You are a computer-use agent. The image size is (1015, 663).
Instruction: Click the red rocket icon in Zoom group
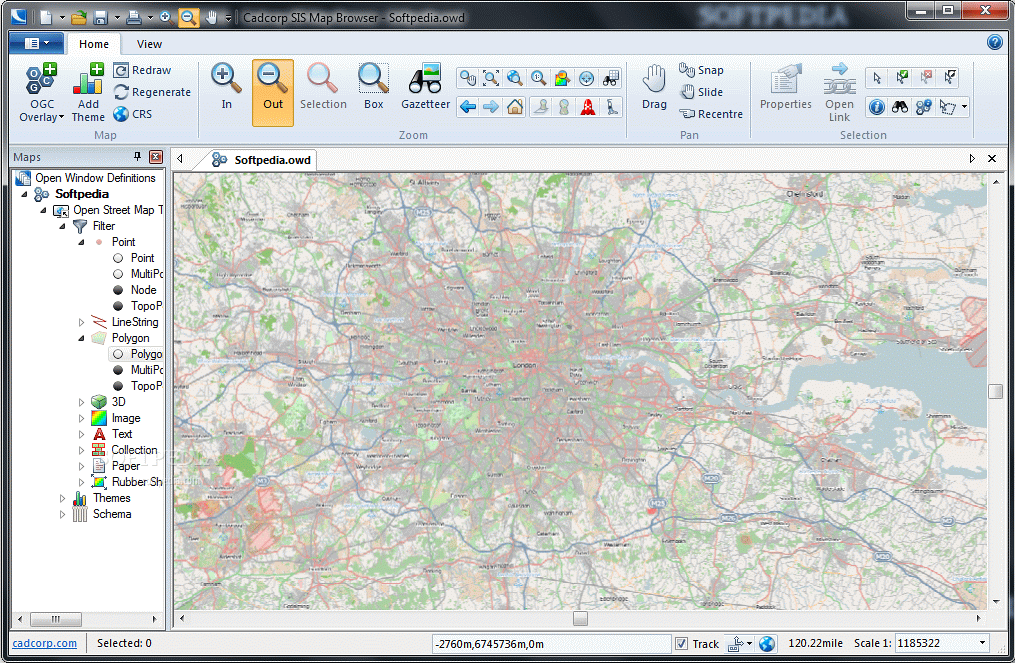pyautogui.click(x=588, y=107)
